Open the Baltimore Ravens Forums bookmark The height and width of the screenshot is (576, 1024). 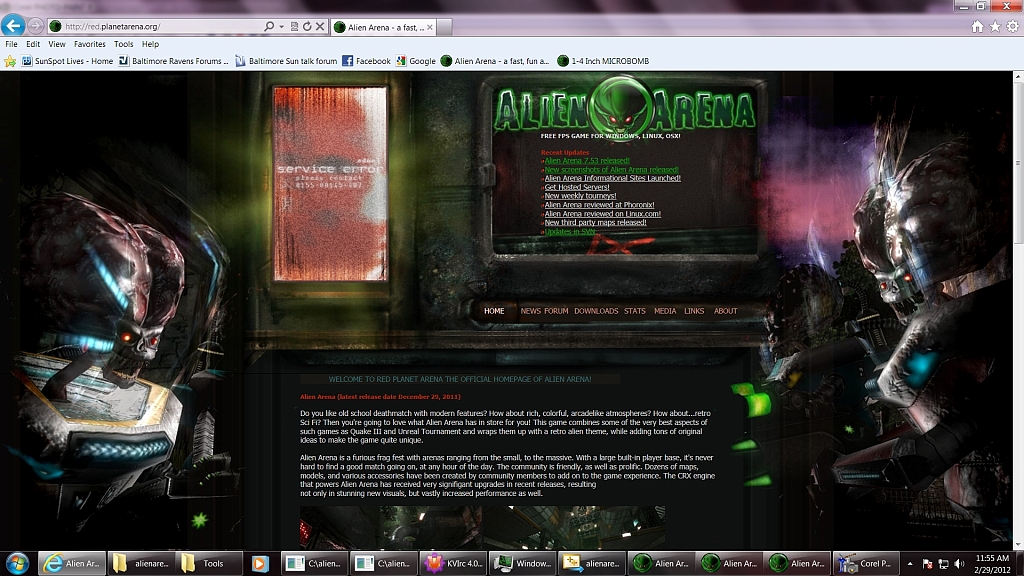point(174,61)
